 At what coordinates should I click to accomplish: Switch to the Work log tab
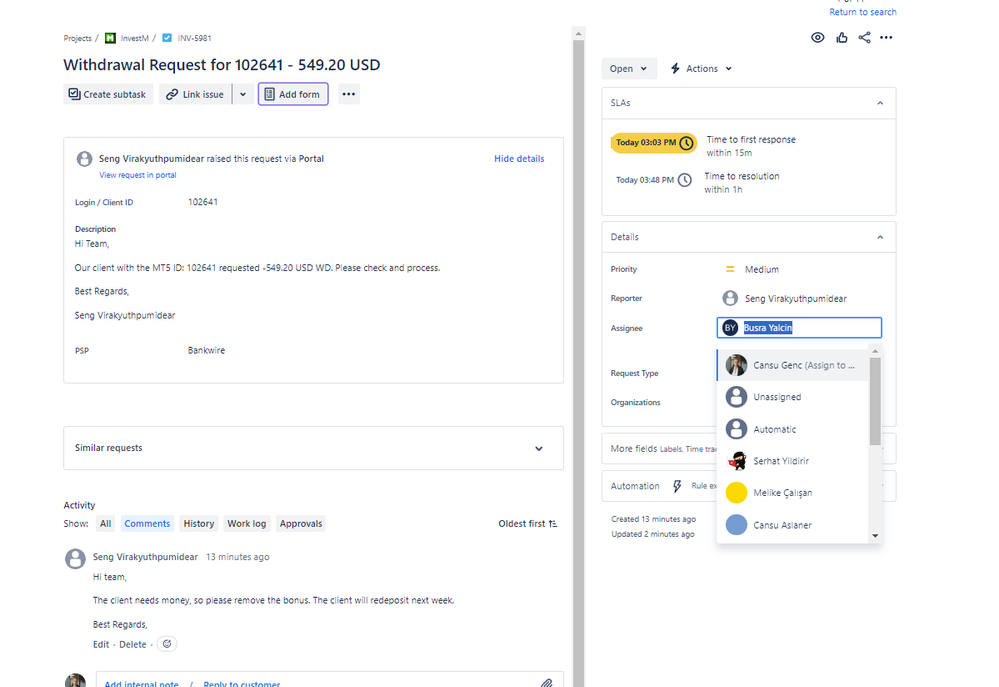(247, 524)
